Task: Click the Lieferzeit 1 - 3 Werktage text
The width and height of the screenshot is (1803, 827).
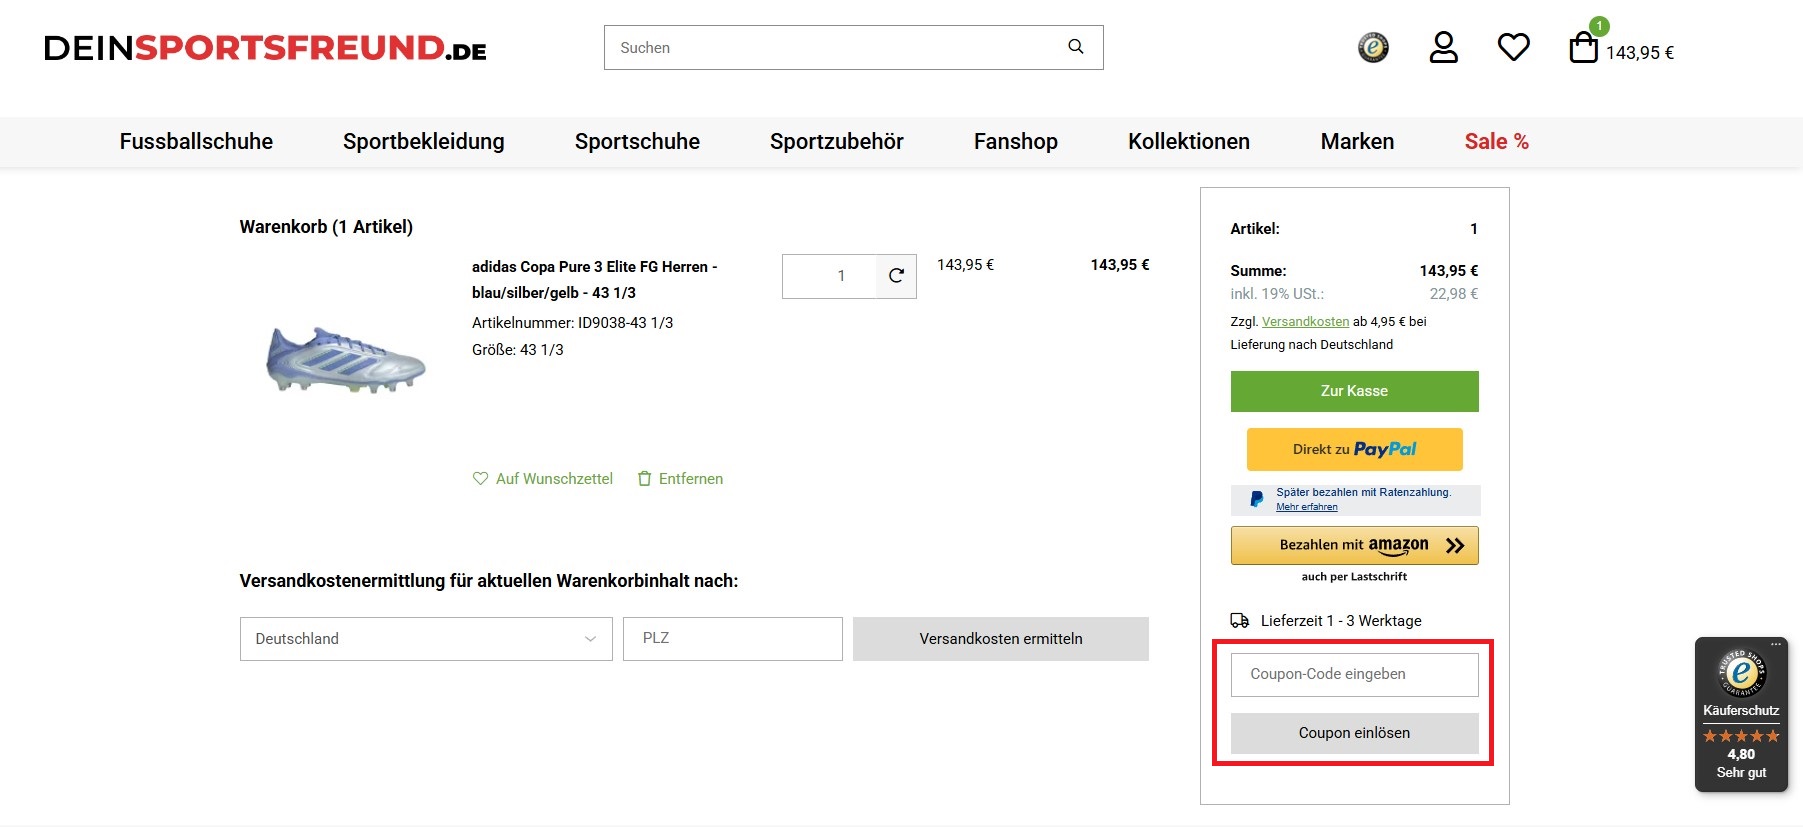Action: (1341, 621)
